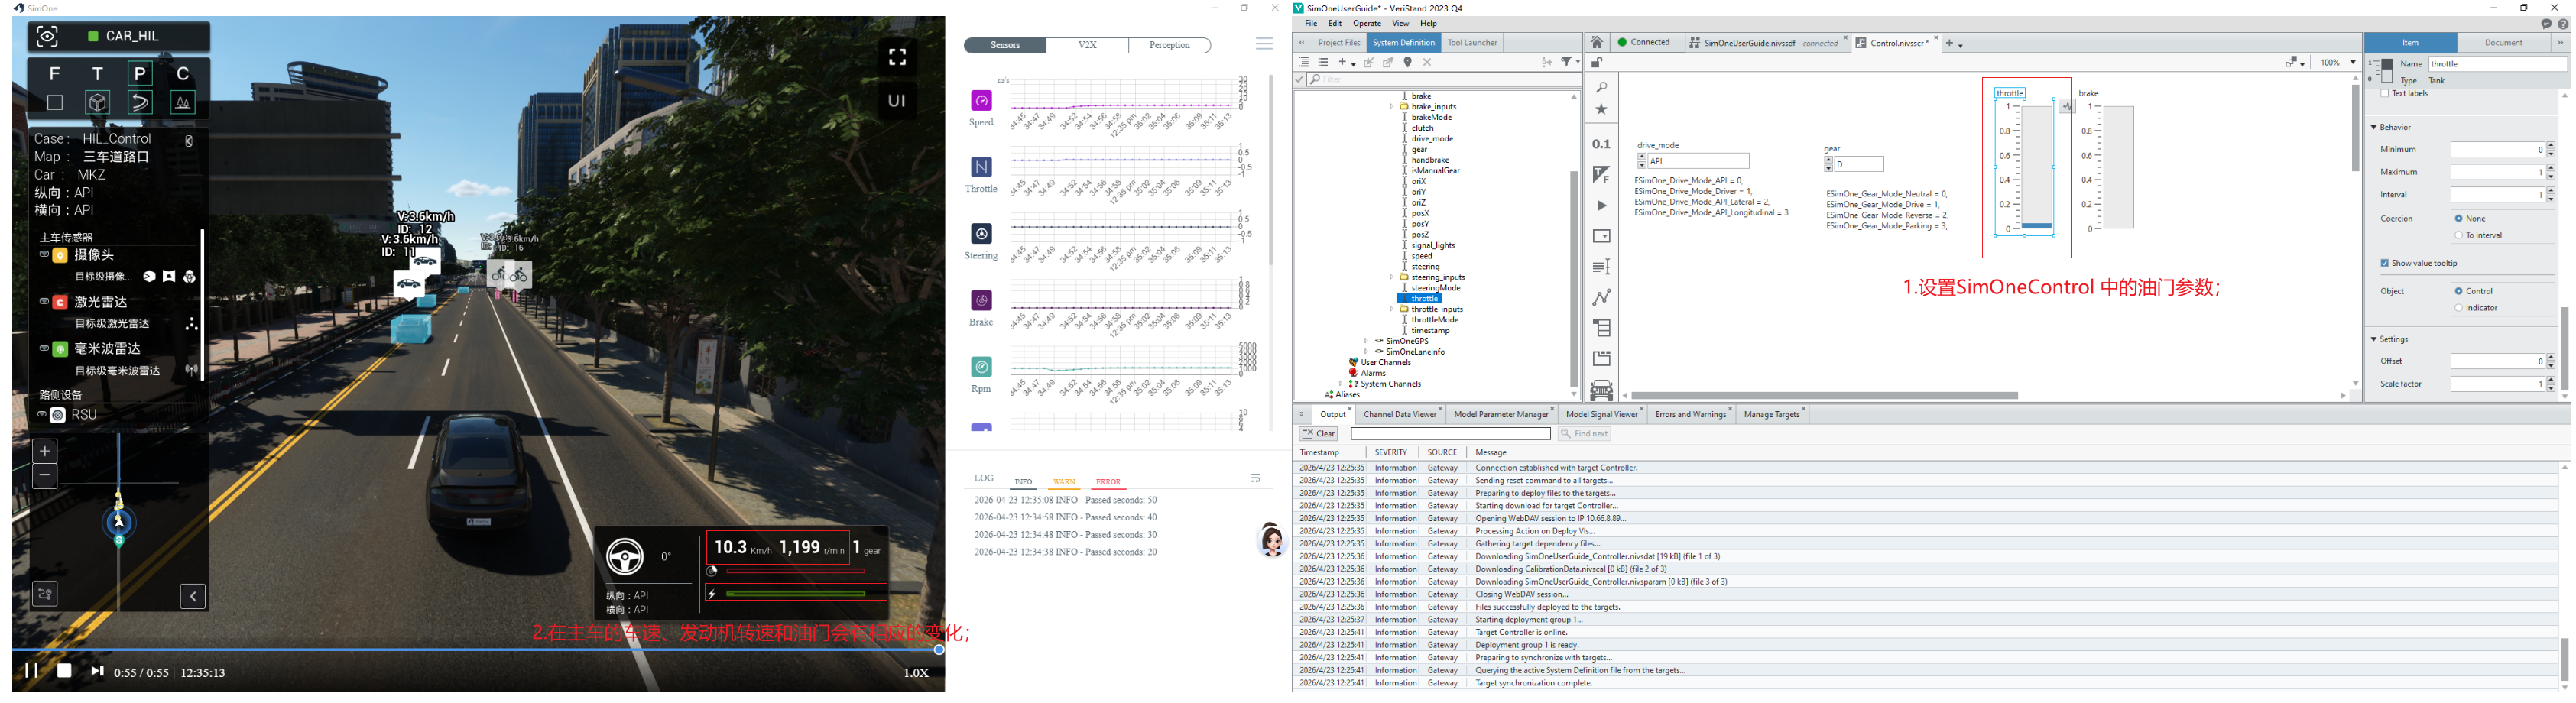Open the VeriStand help question-mark icon

[x=2563, y=24]
